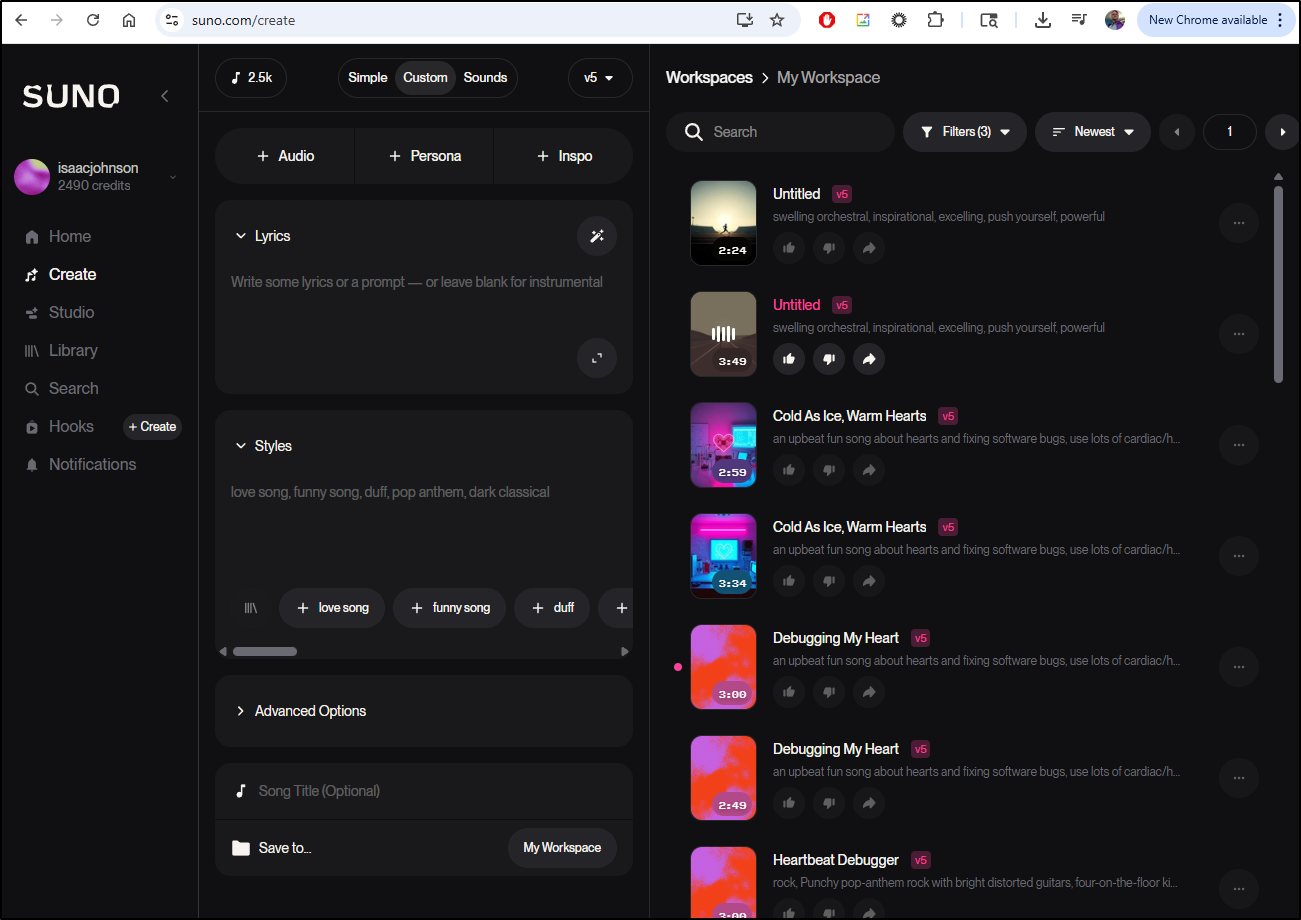Open more options for Debugging My Heart 3:00
Image resolution: width=1301 pixels, height=920 pixels.
1238,667
